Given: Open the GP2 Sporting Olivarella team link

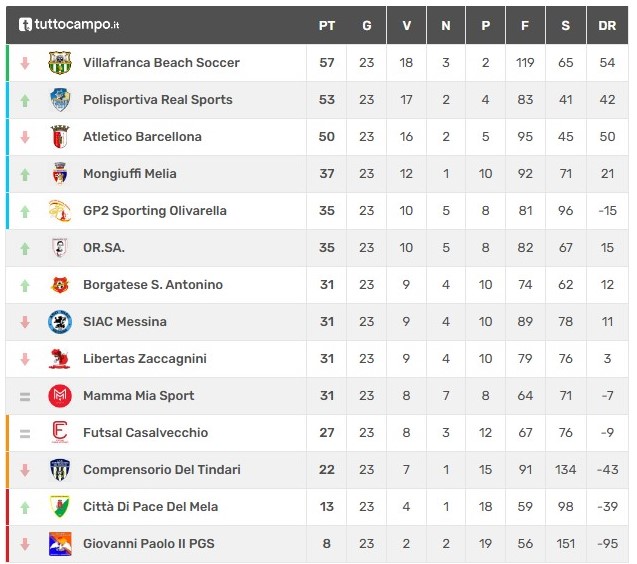Looking at the screenshot, I should [x=155, y=211].
